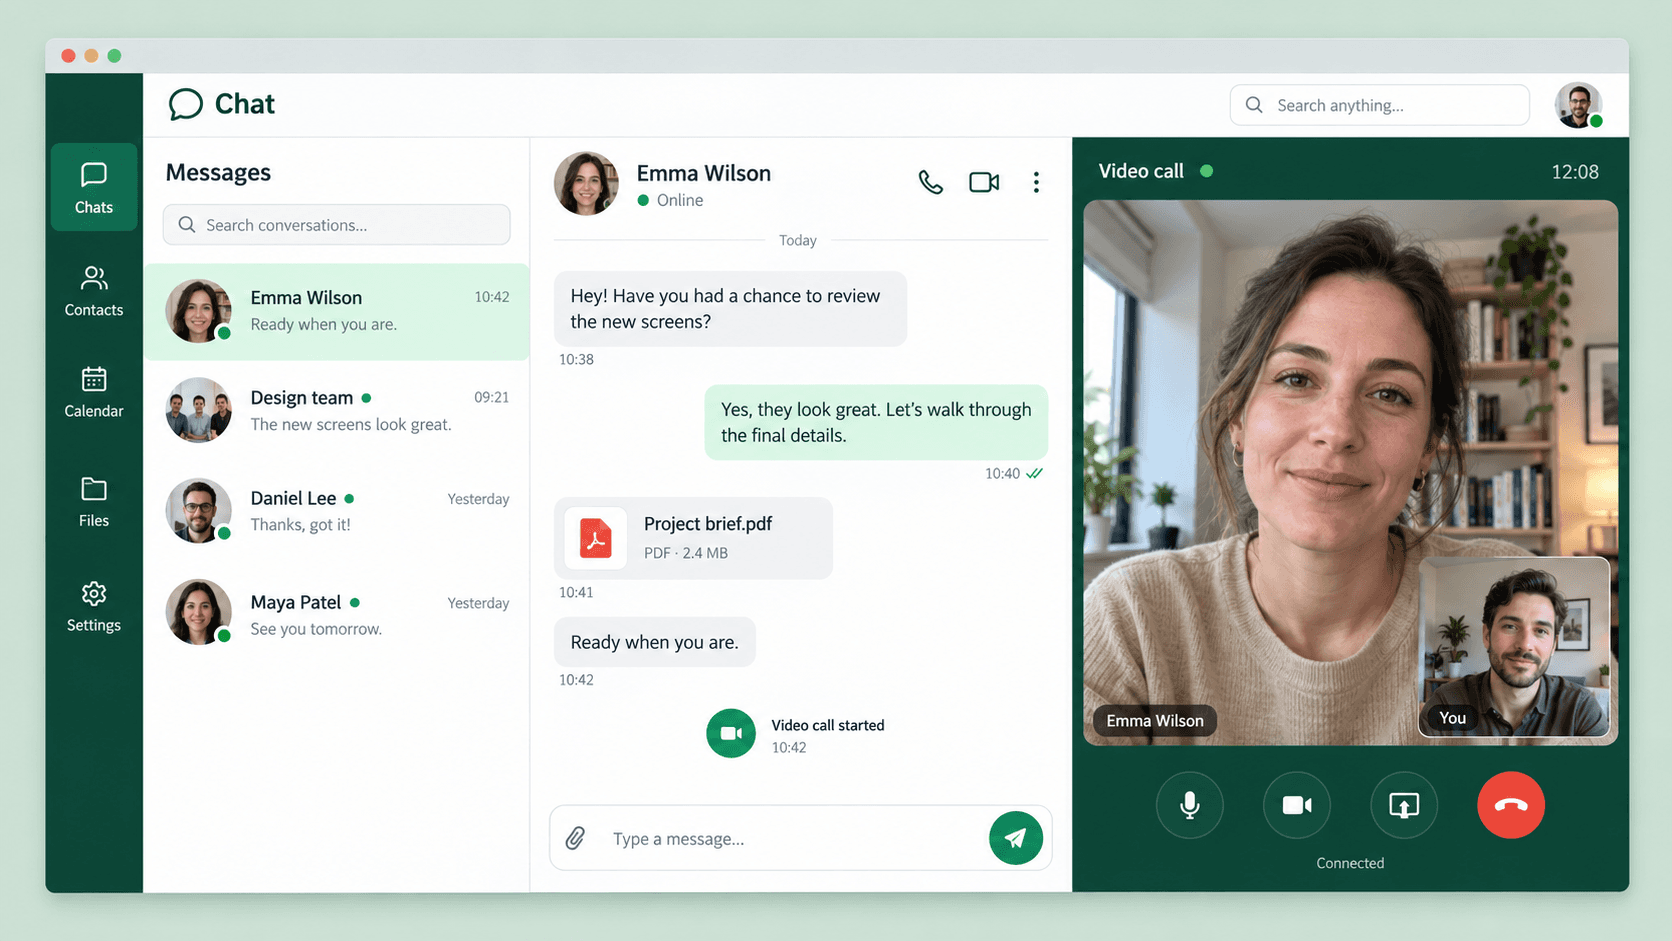End the video call with red button
The height and width of the screenshot is (941, 1672).
pyautogui.click(x=1511, y=805)
